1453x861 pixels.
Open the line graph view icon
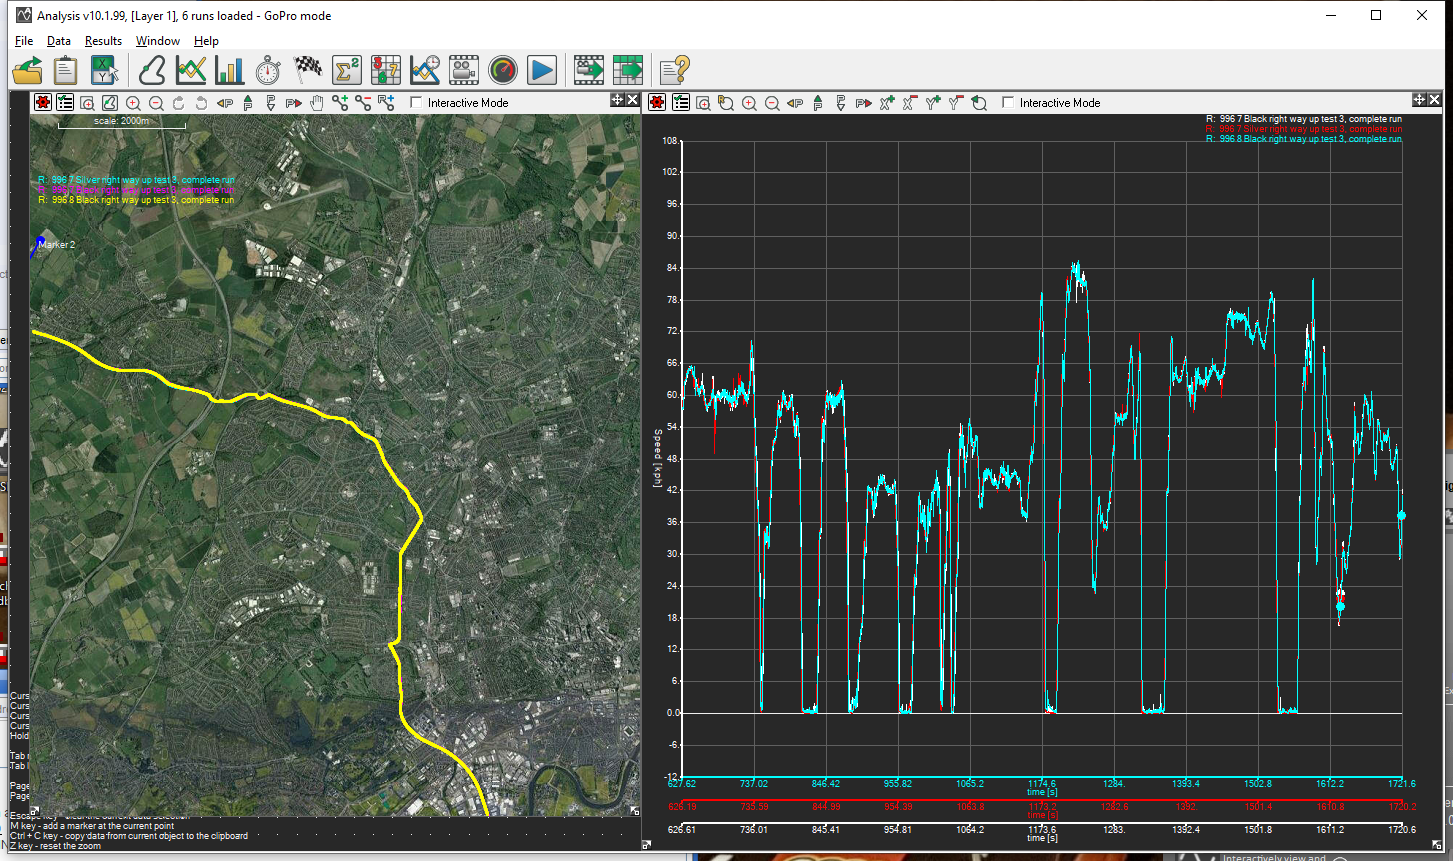coord(190,70)
